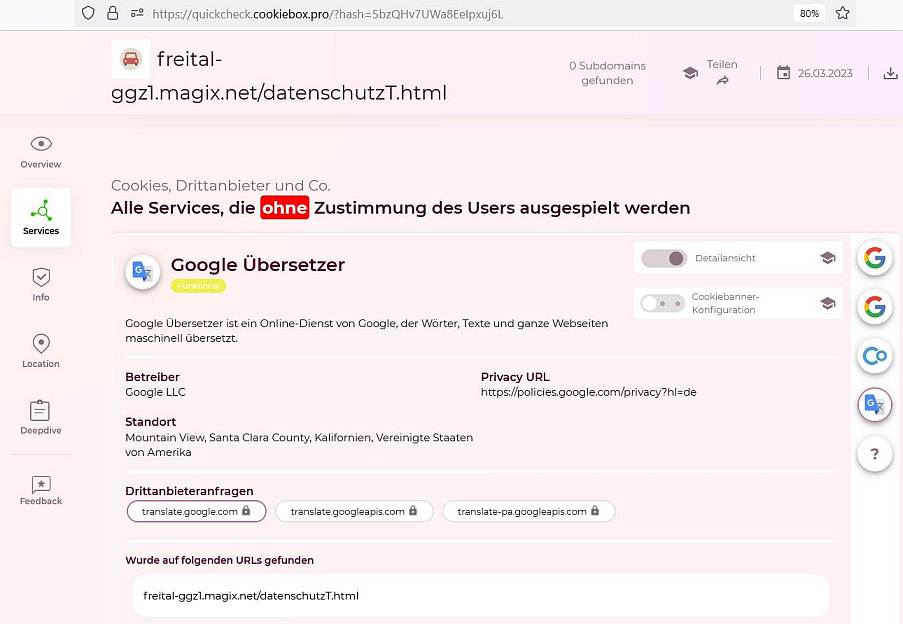Viewport: 903px width, 624px height.
Task: Select the first Google service icon in right rail
Action: point(875,257)
